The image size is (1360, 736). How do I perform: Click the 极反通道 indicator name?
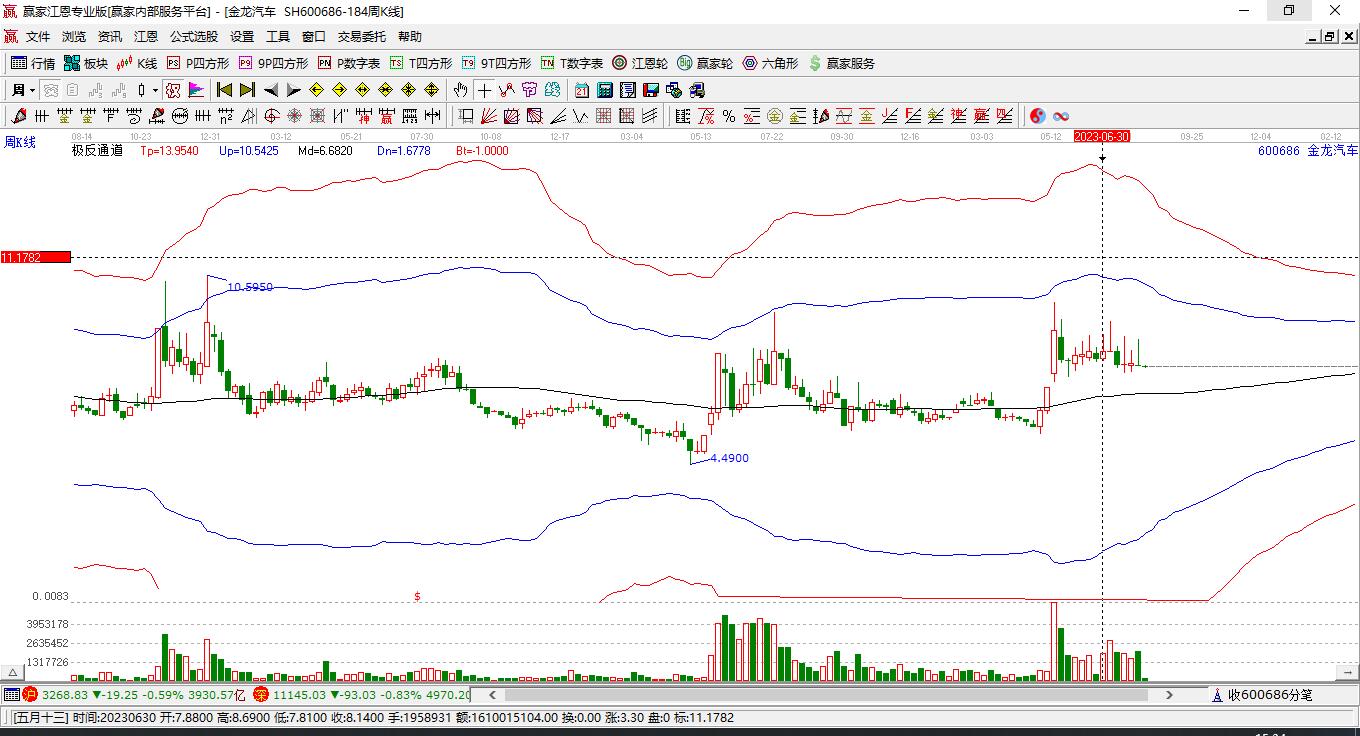pyautogui.click(x=97, y=151)
